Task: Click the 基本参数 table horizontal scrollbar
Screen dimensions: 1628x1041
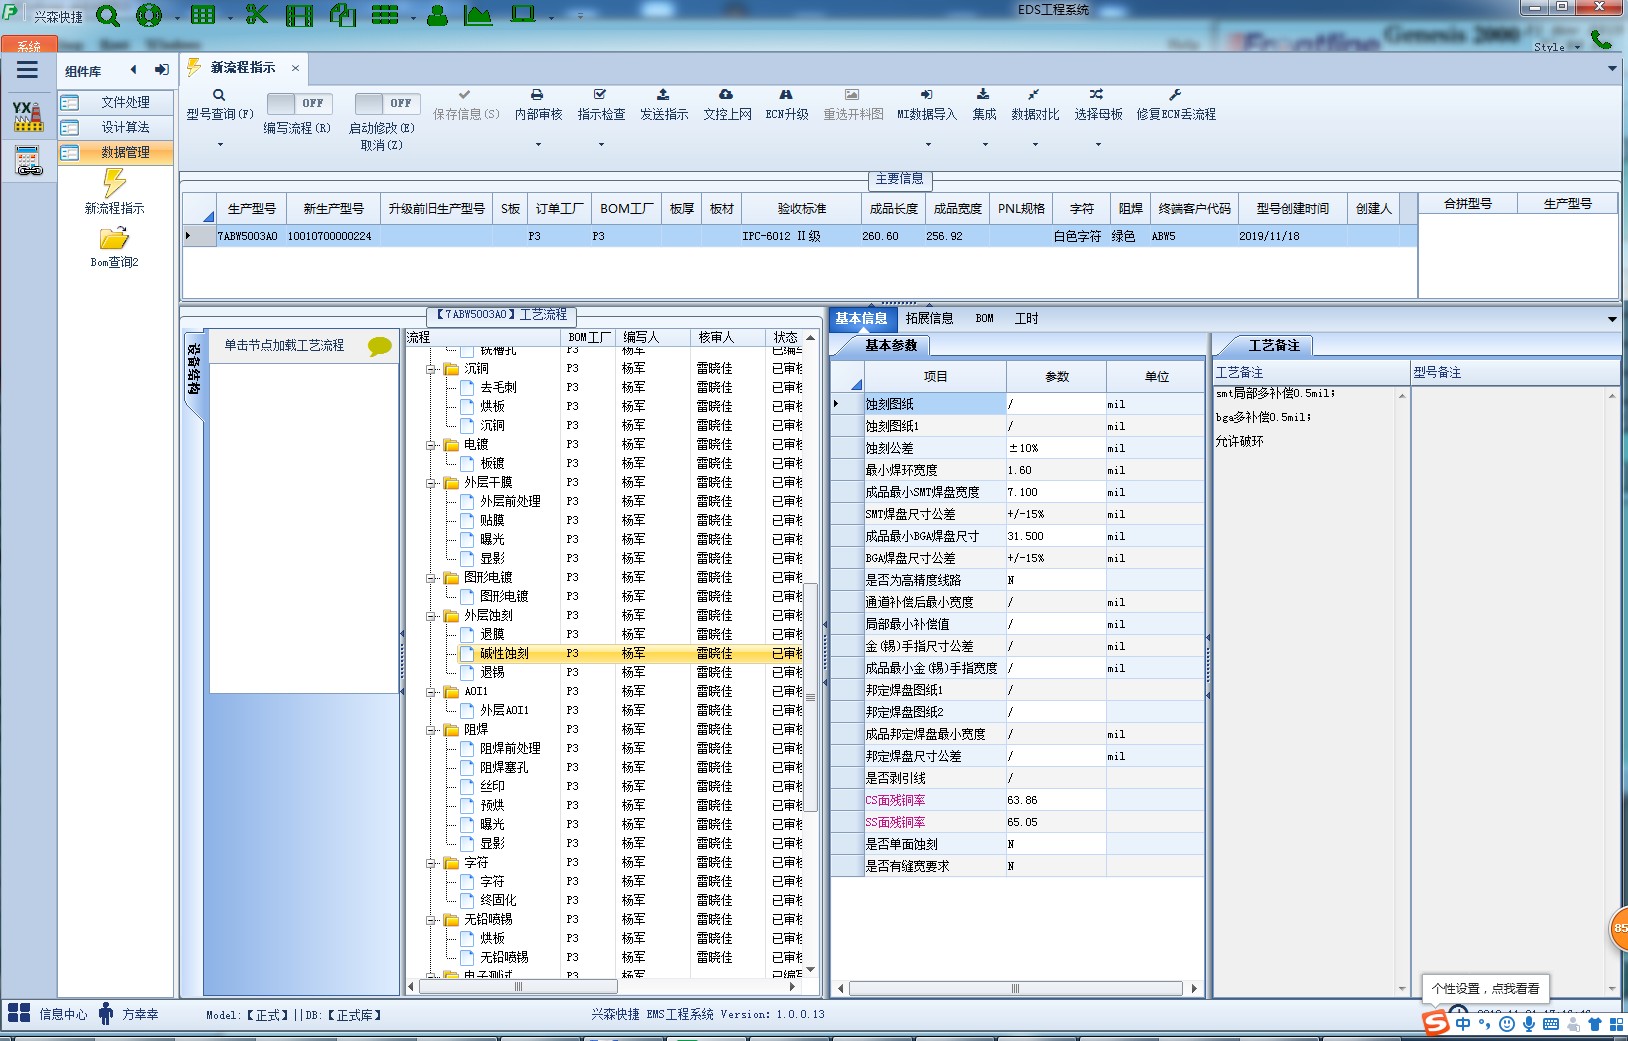Action: pos(1017,988)
